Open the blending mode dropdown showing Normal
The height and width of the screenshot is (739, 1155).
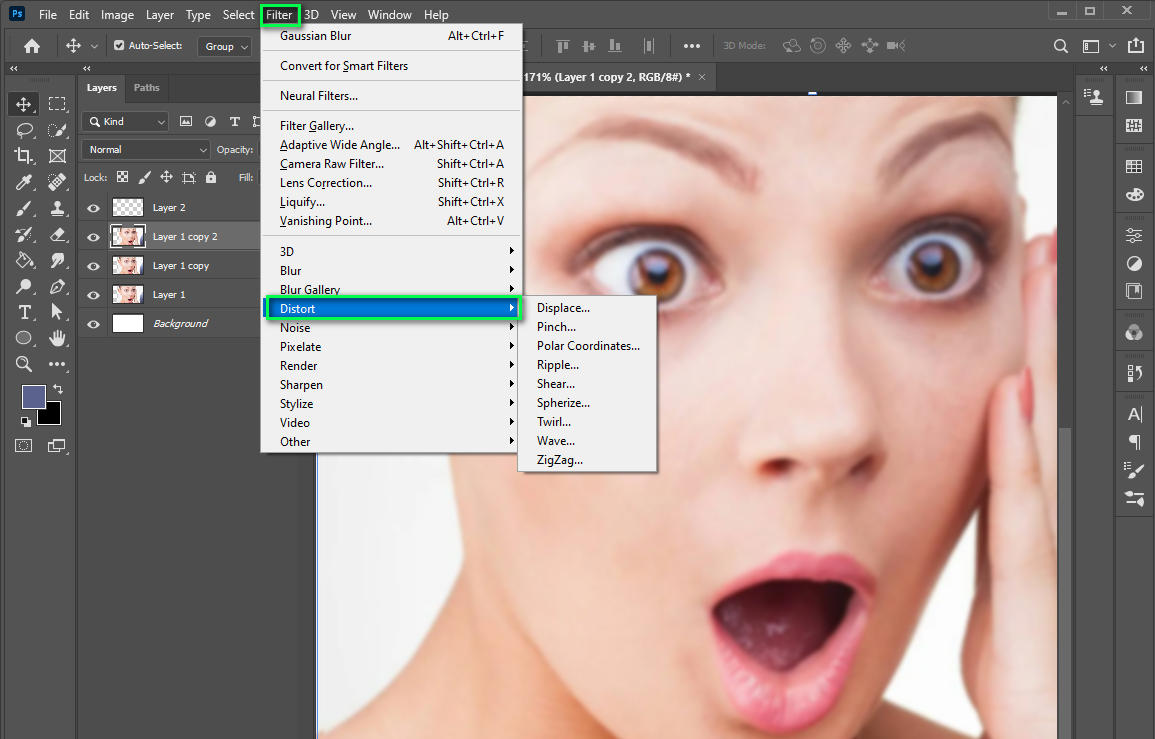pos(145,149)
